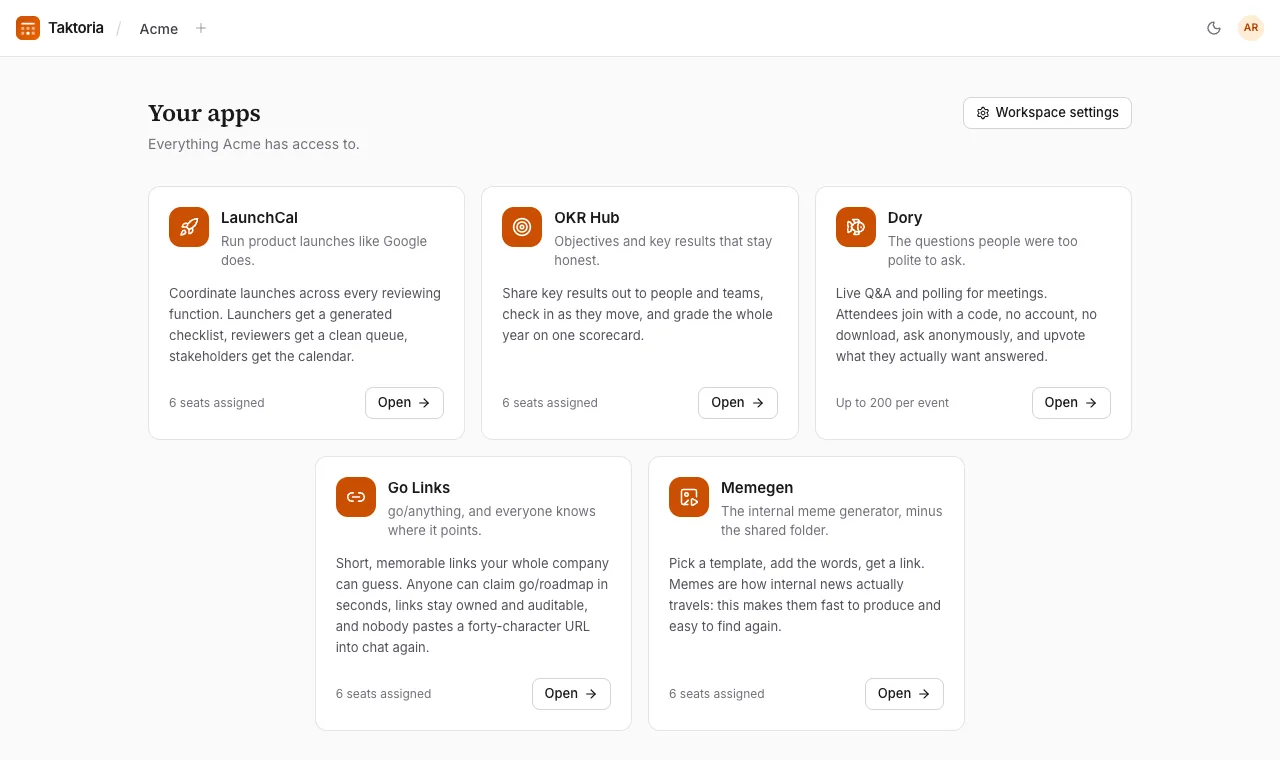Click the Go Links card title
Viewport: 1280px width, 760px height.
(x=419, y=488)
